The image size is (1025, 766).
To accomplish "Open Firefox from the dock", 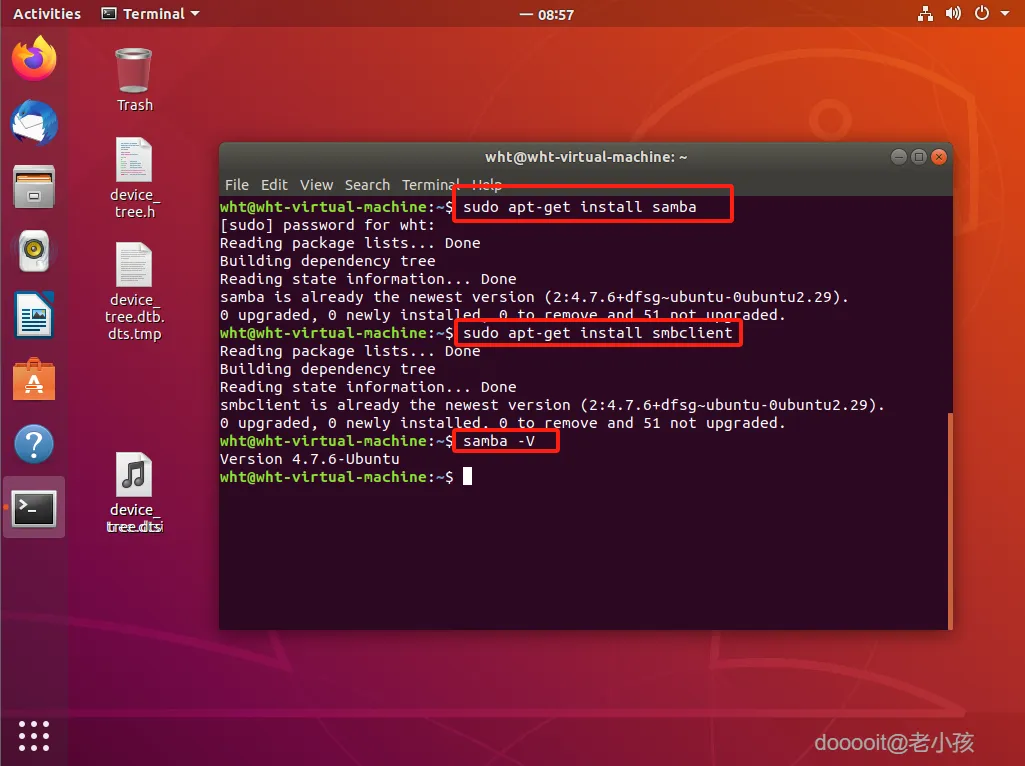I will (34, 58).
